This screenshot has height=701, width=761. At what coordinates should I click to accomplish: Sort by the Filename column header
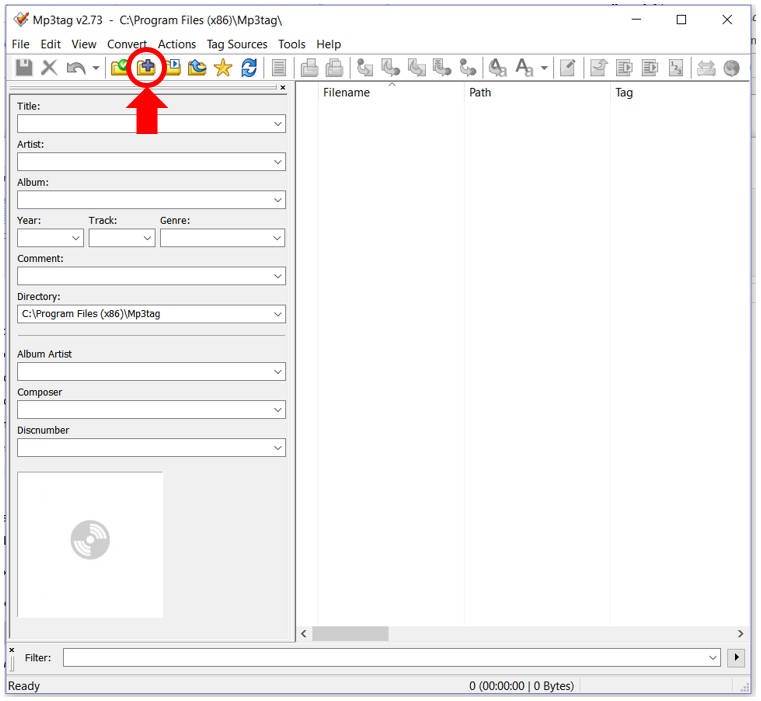point(391,92)
